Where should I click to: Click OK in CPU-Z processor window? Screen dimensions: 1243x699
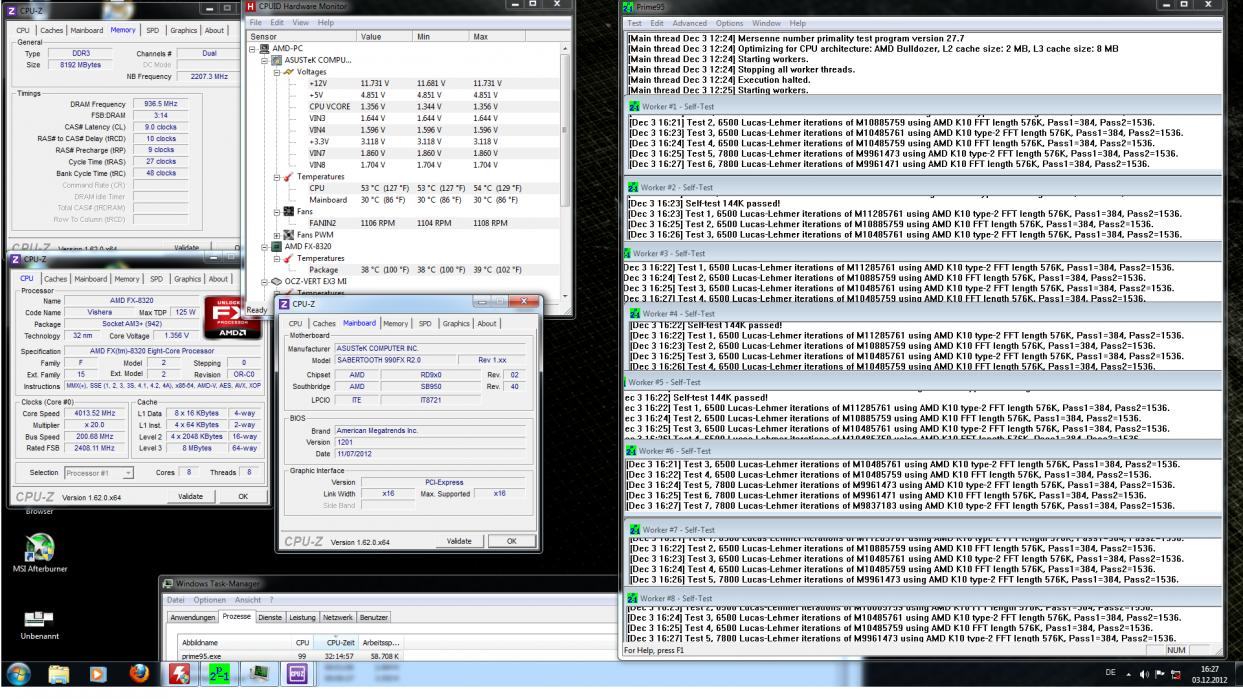(x=241, y=496)
